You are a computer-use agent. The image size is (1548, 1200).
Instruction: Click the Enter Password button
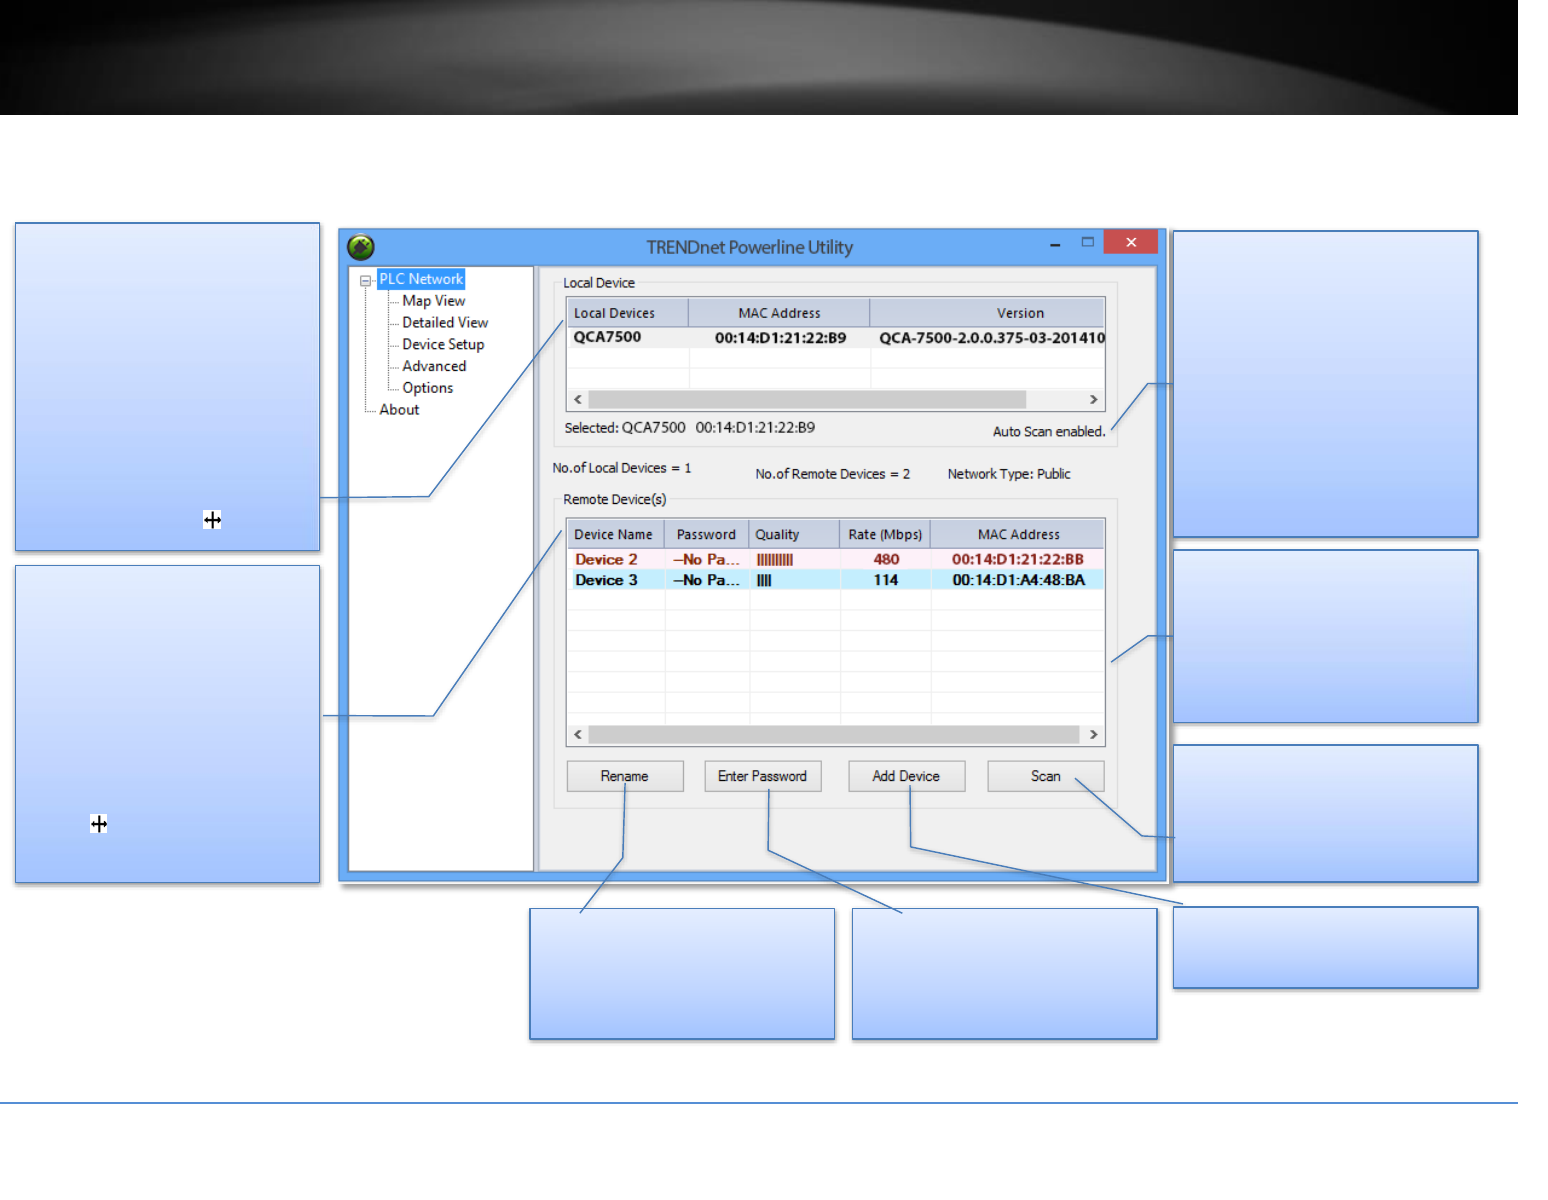[763, 776]
